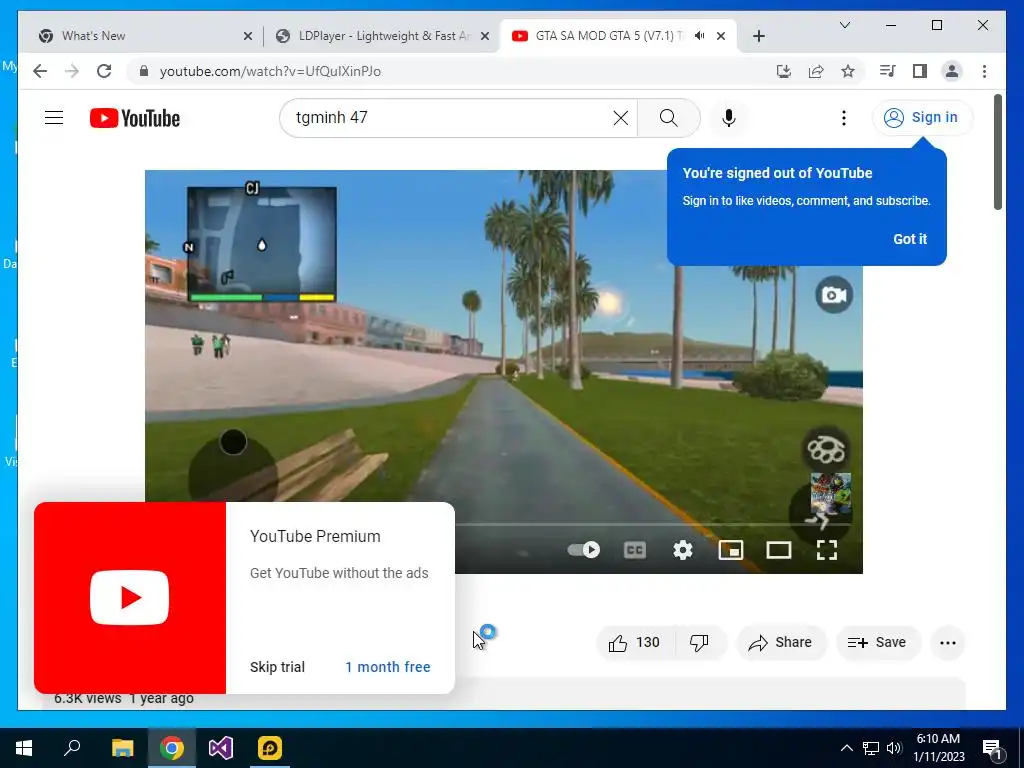
Task: Open the YouTube guide hamburger menu
Action: click(x=54, y=118)
